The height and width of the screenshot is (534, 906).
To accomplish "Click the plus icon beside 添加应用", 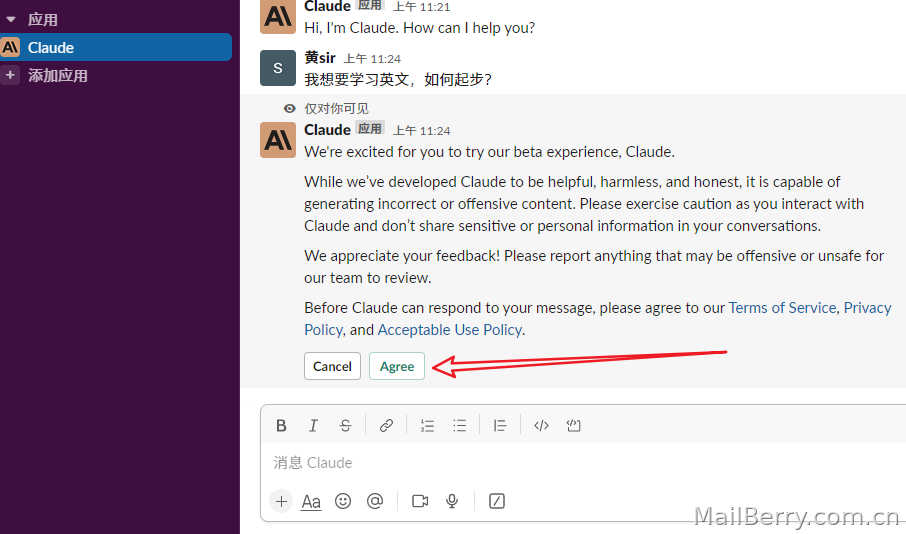I will [x=10, y=75].
